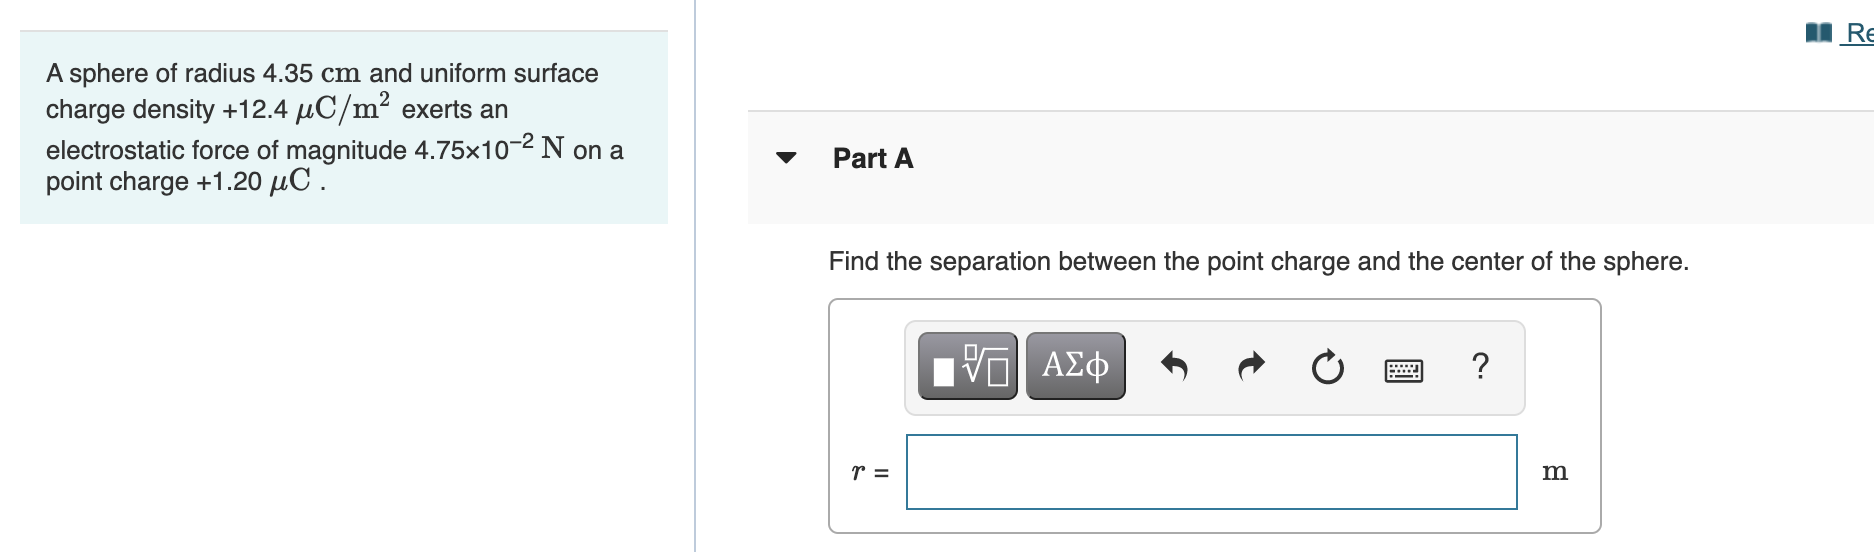This screenshot has width=1874, height=552.
Task: Collapse Part A with the triangle arrow
Action: click(787, 158)
